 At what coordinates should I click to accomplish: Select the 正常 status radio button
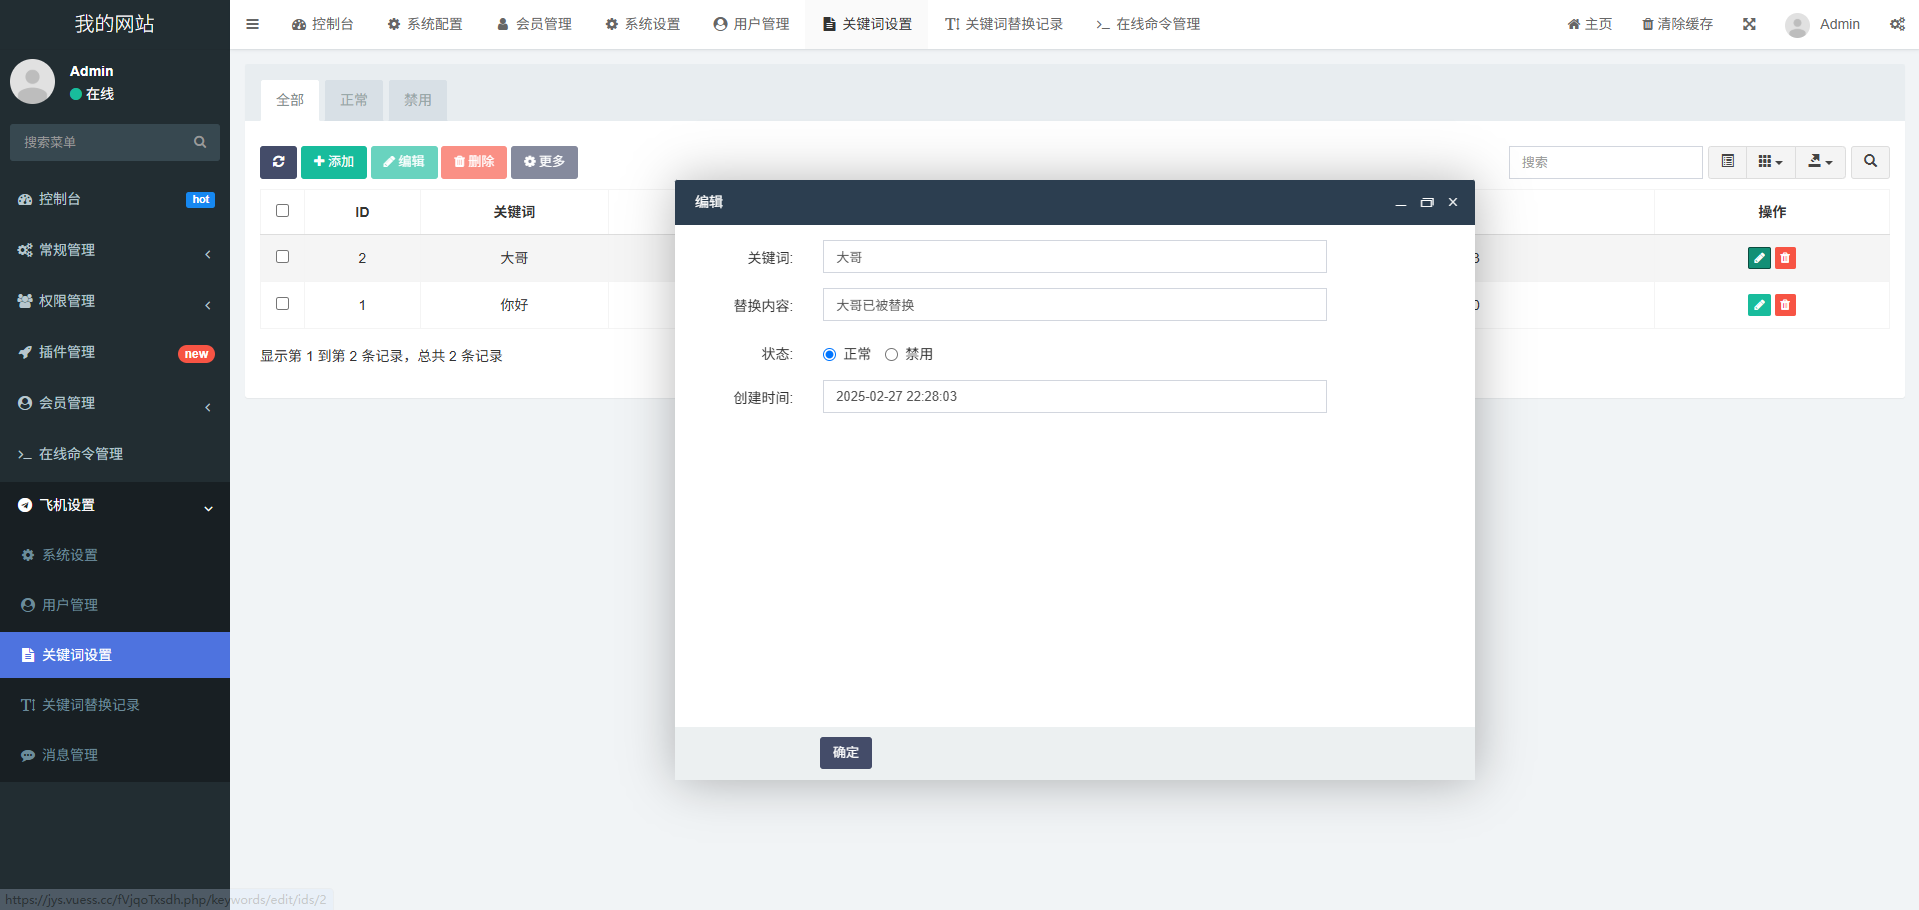coord(829,354)
